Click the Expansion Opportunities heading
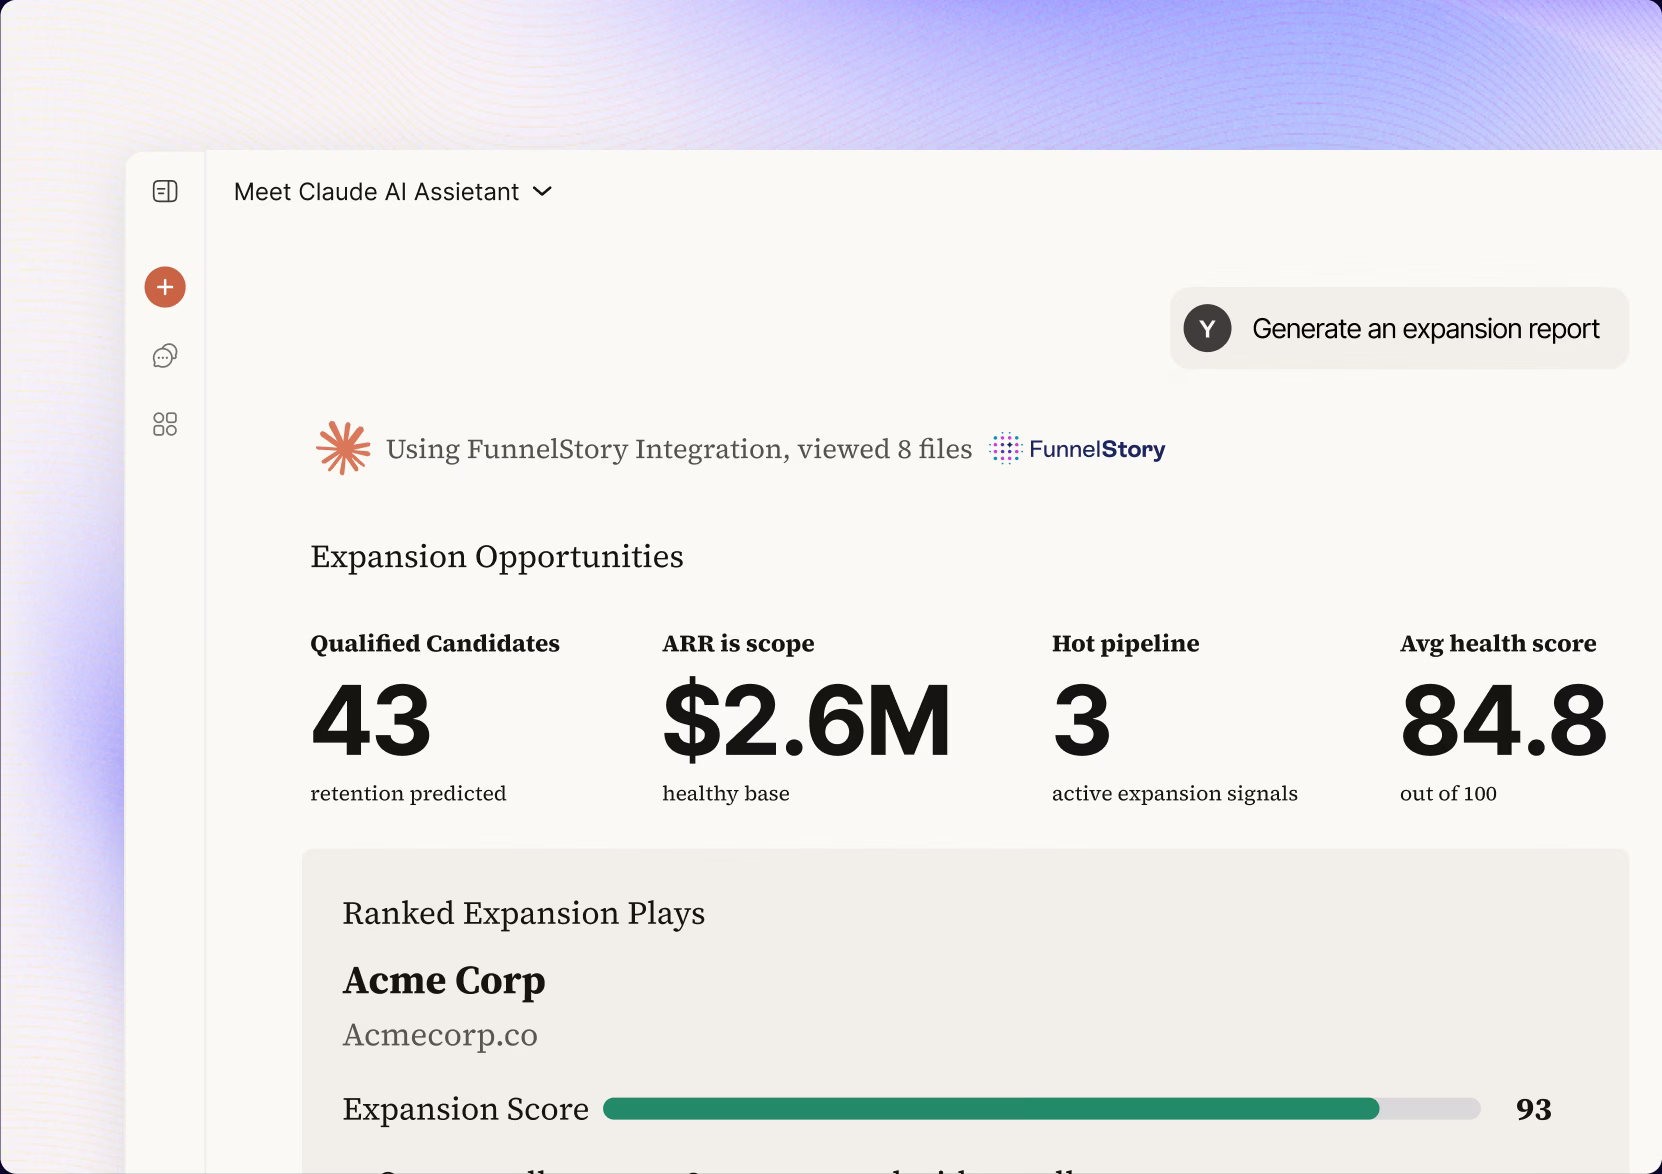The height and width of the screenshot is (1174, 1662). click(497, 556)
